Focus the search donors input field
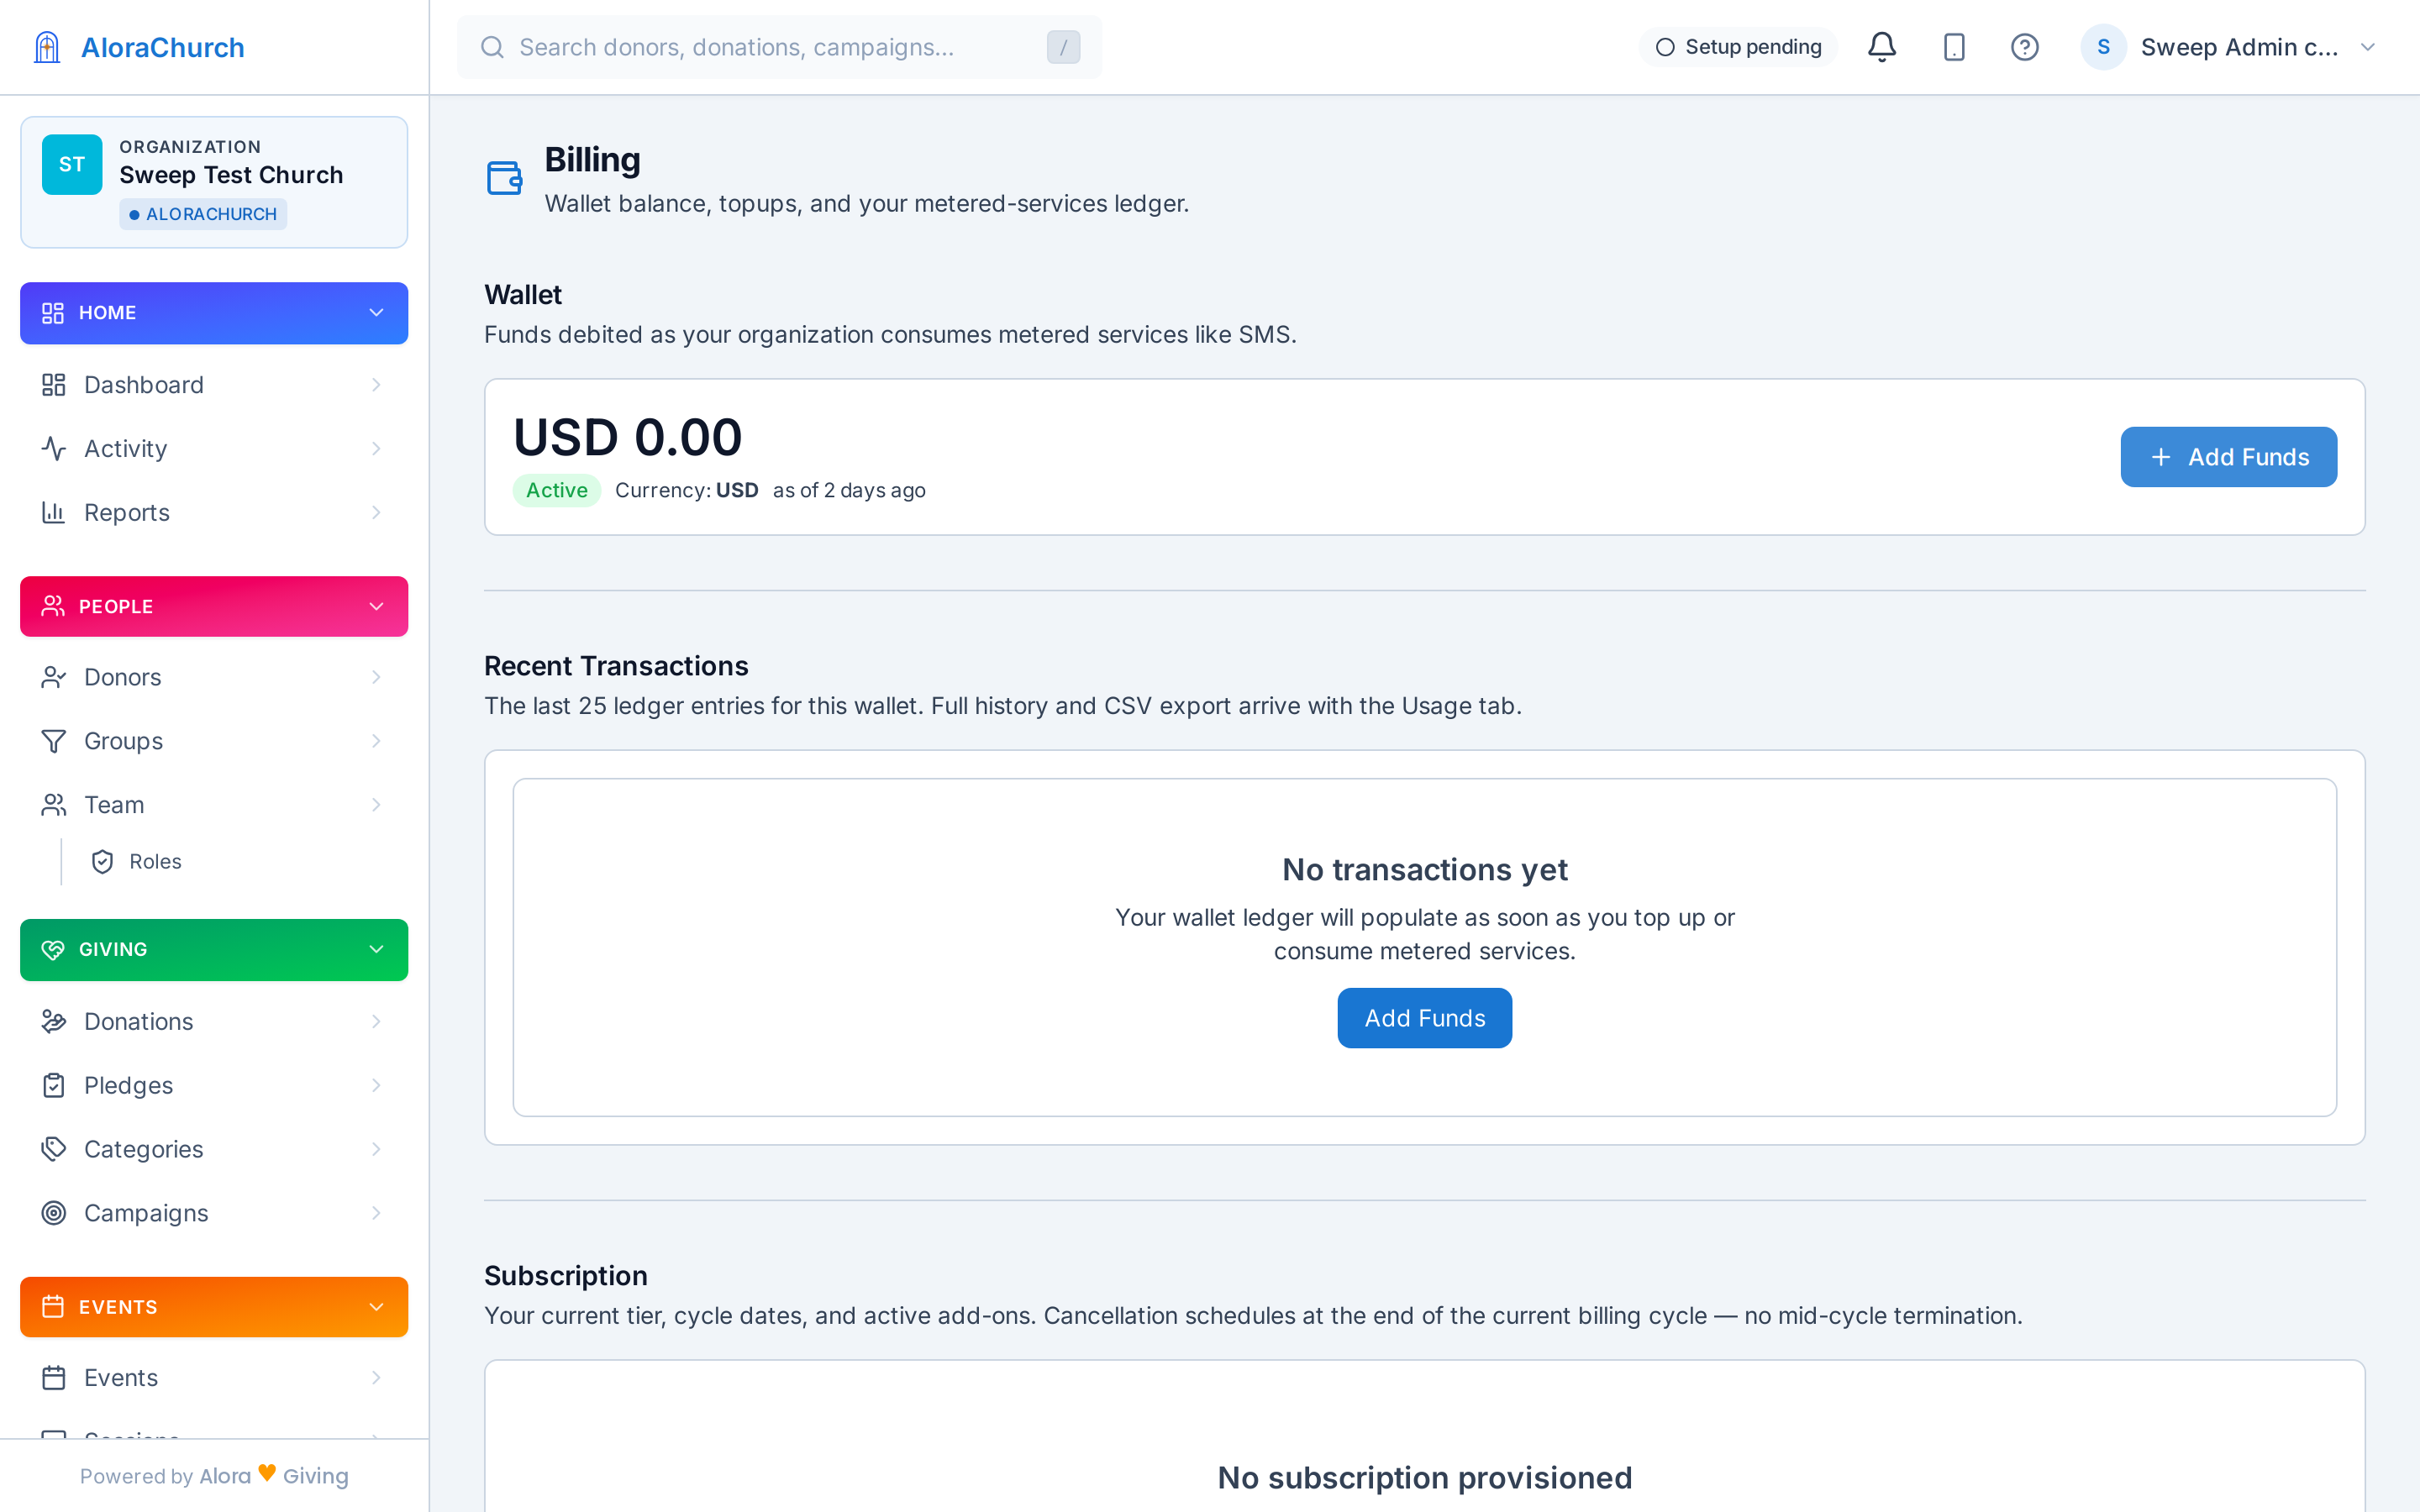 click(x=779, y=47)
